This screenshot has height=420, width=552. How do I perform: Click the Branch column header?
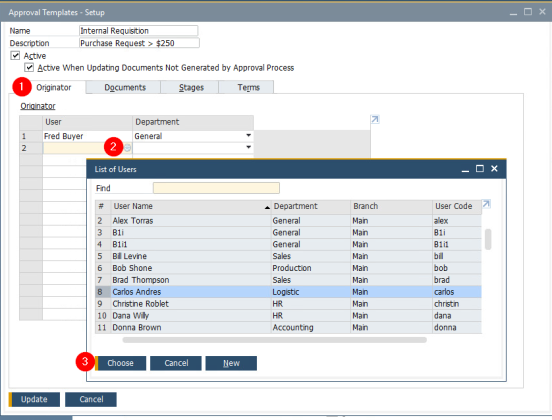pyautogui.click(x=391, y=206)
